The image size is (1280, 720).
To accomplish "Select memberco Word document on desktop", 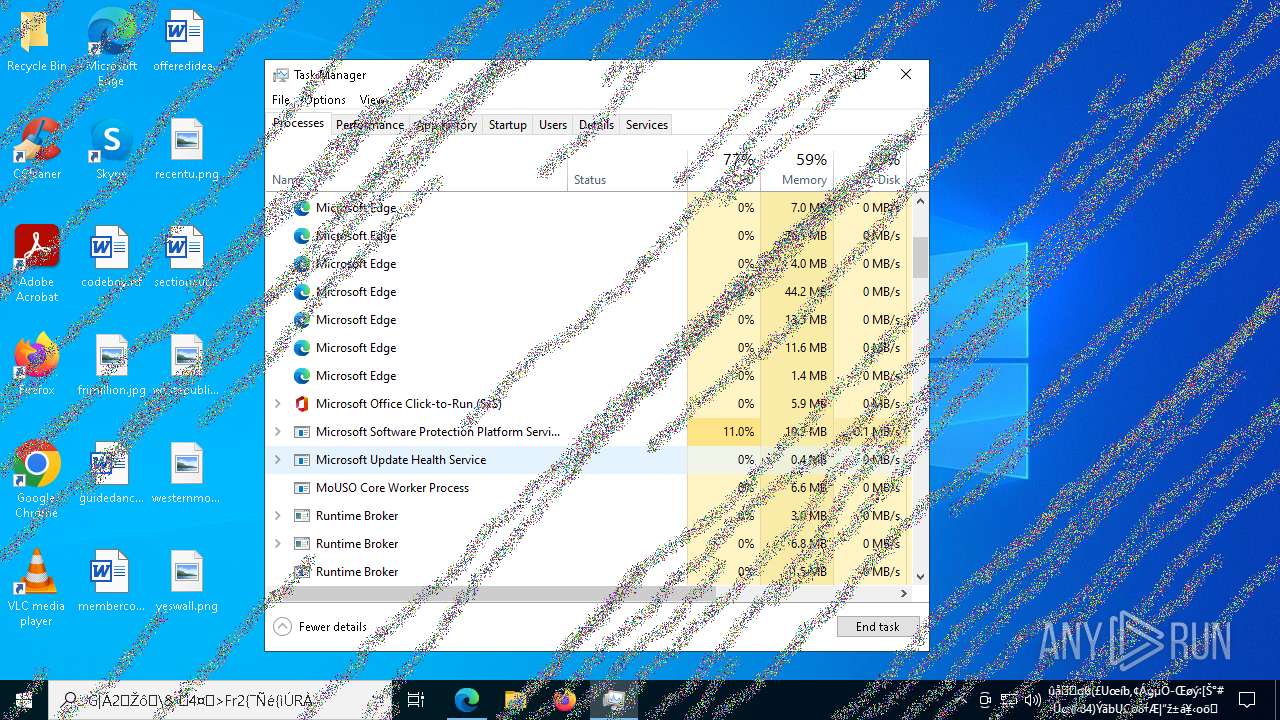I will [111, 582].
